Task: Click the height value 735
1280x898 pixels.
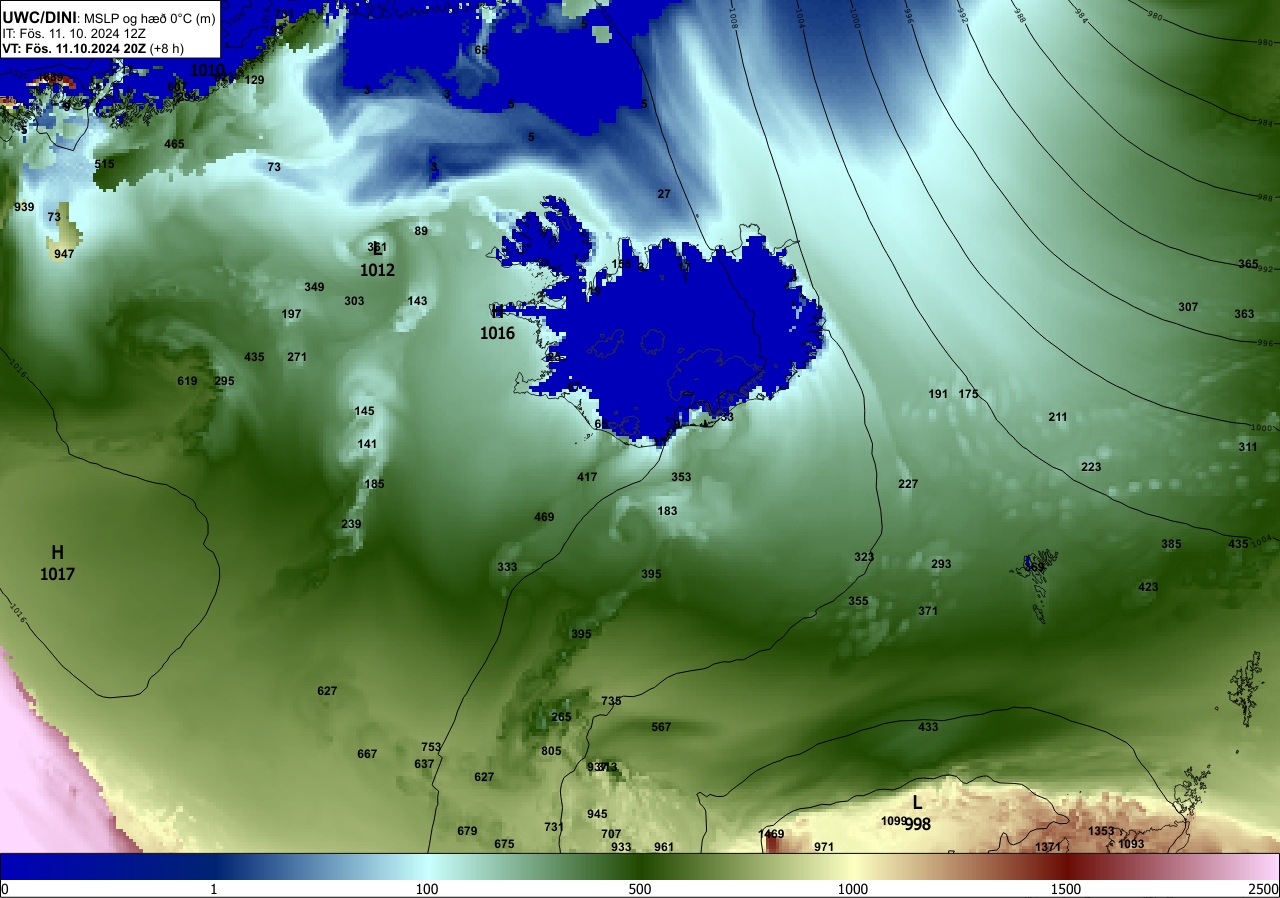Action: 611,701
